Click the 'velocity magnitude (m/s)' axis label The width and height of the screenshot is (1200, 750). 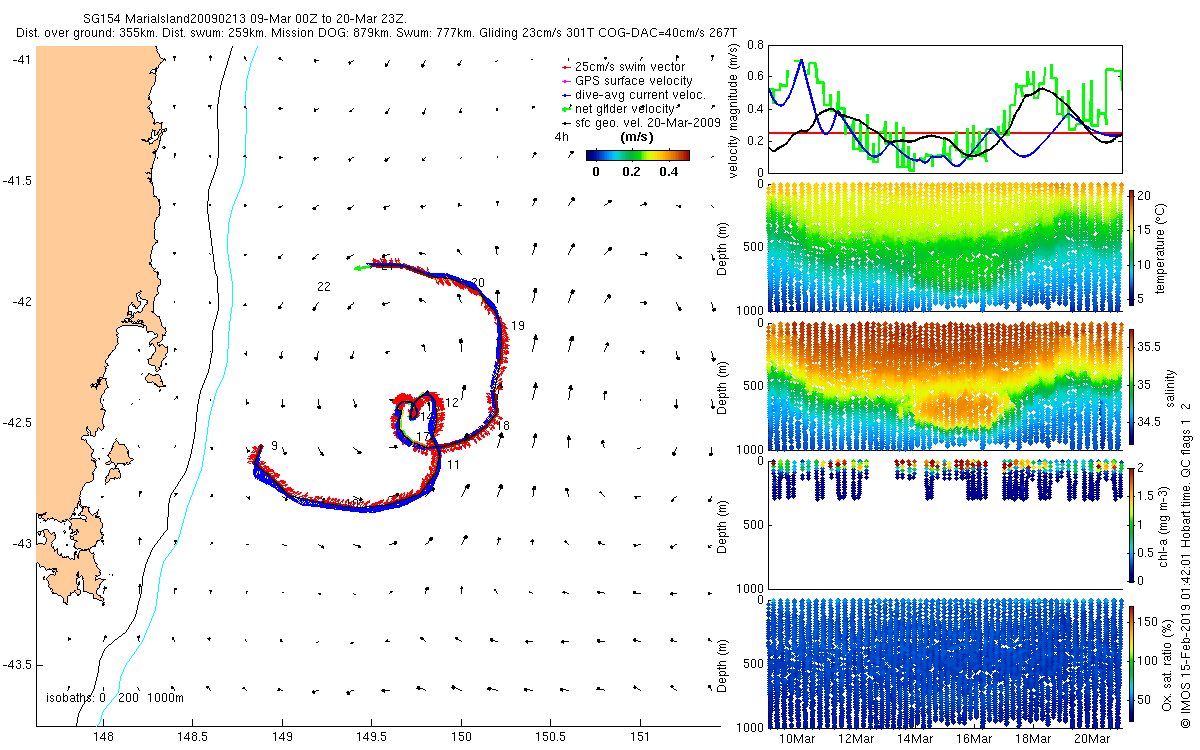point(733,110)
